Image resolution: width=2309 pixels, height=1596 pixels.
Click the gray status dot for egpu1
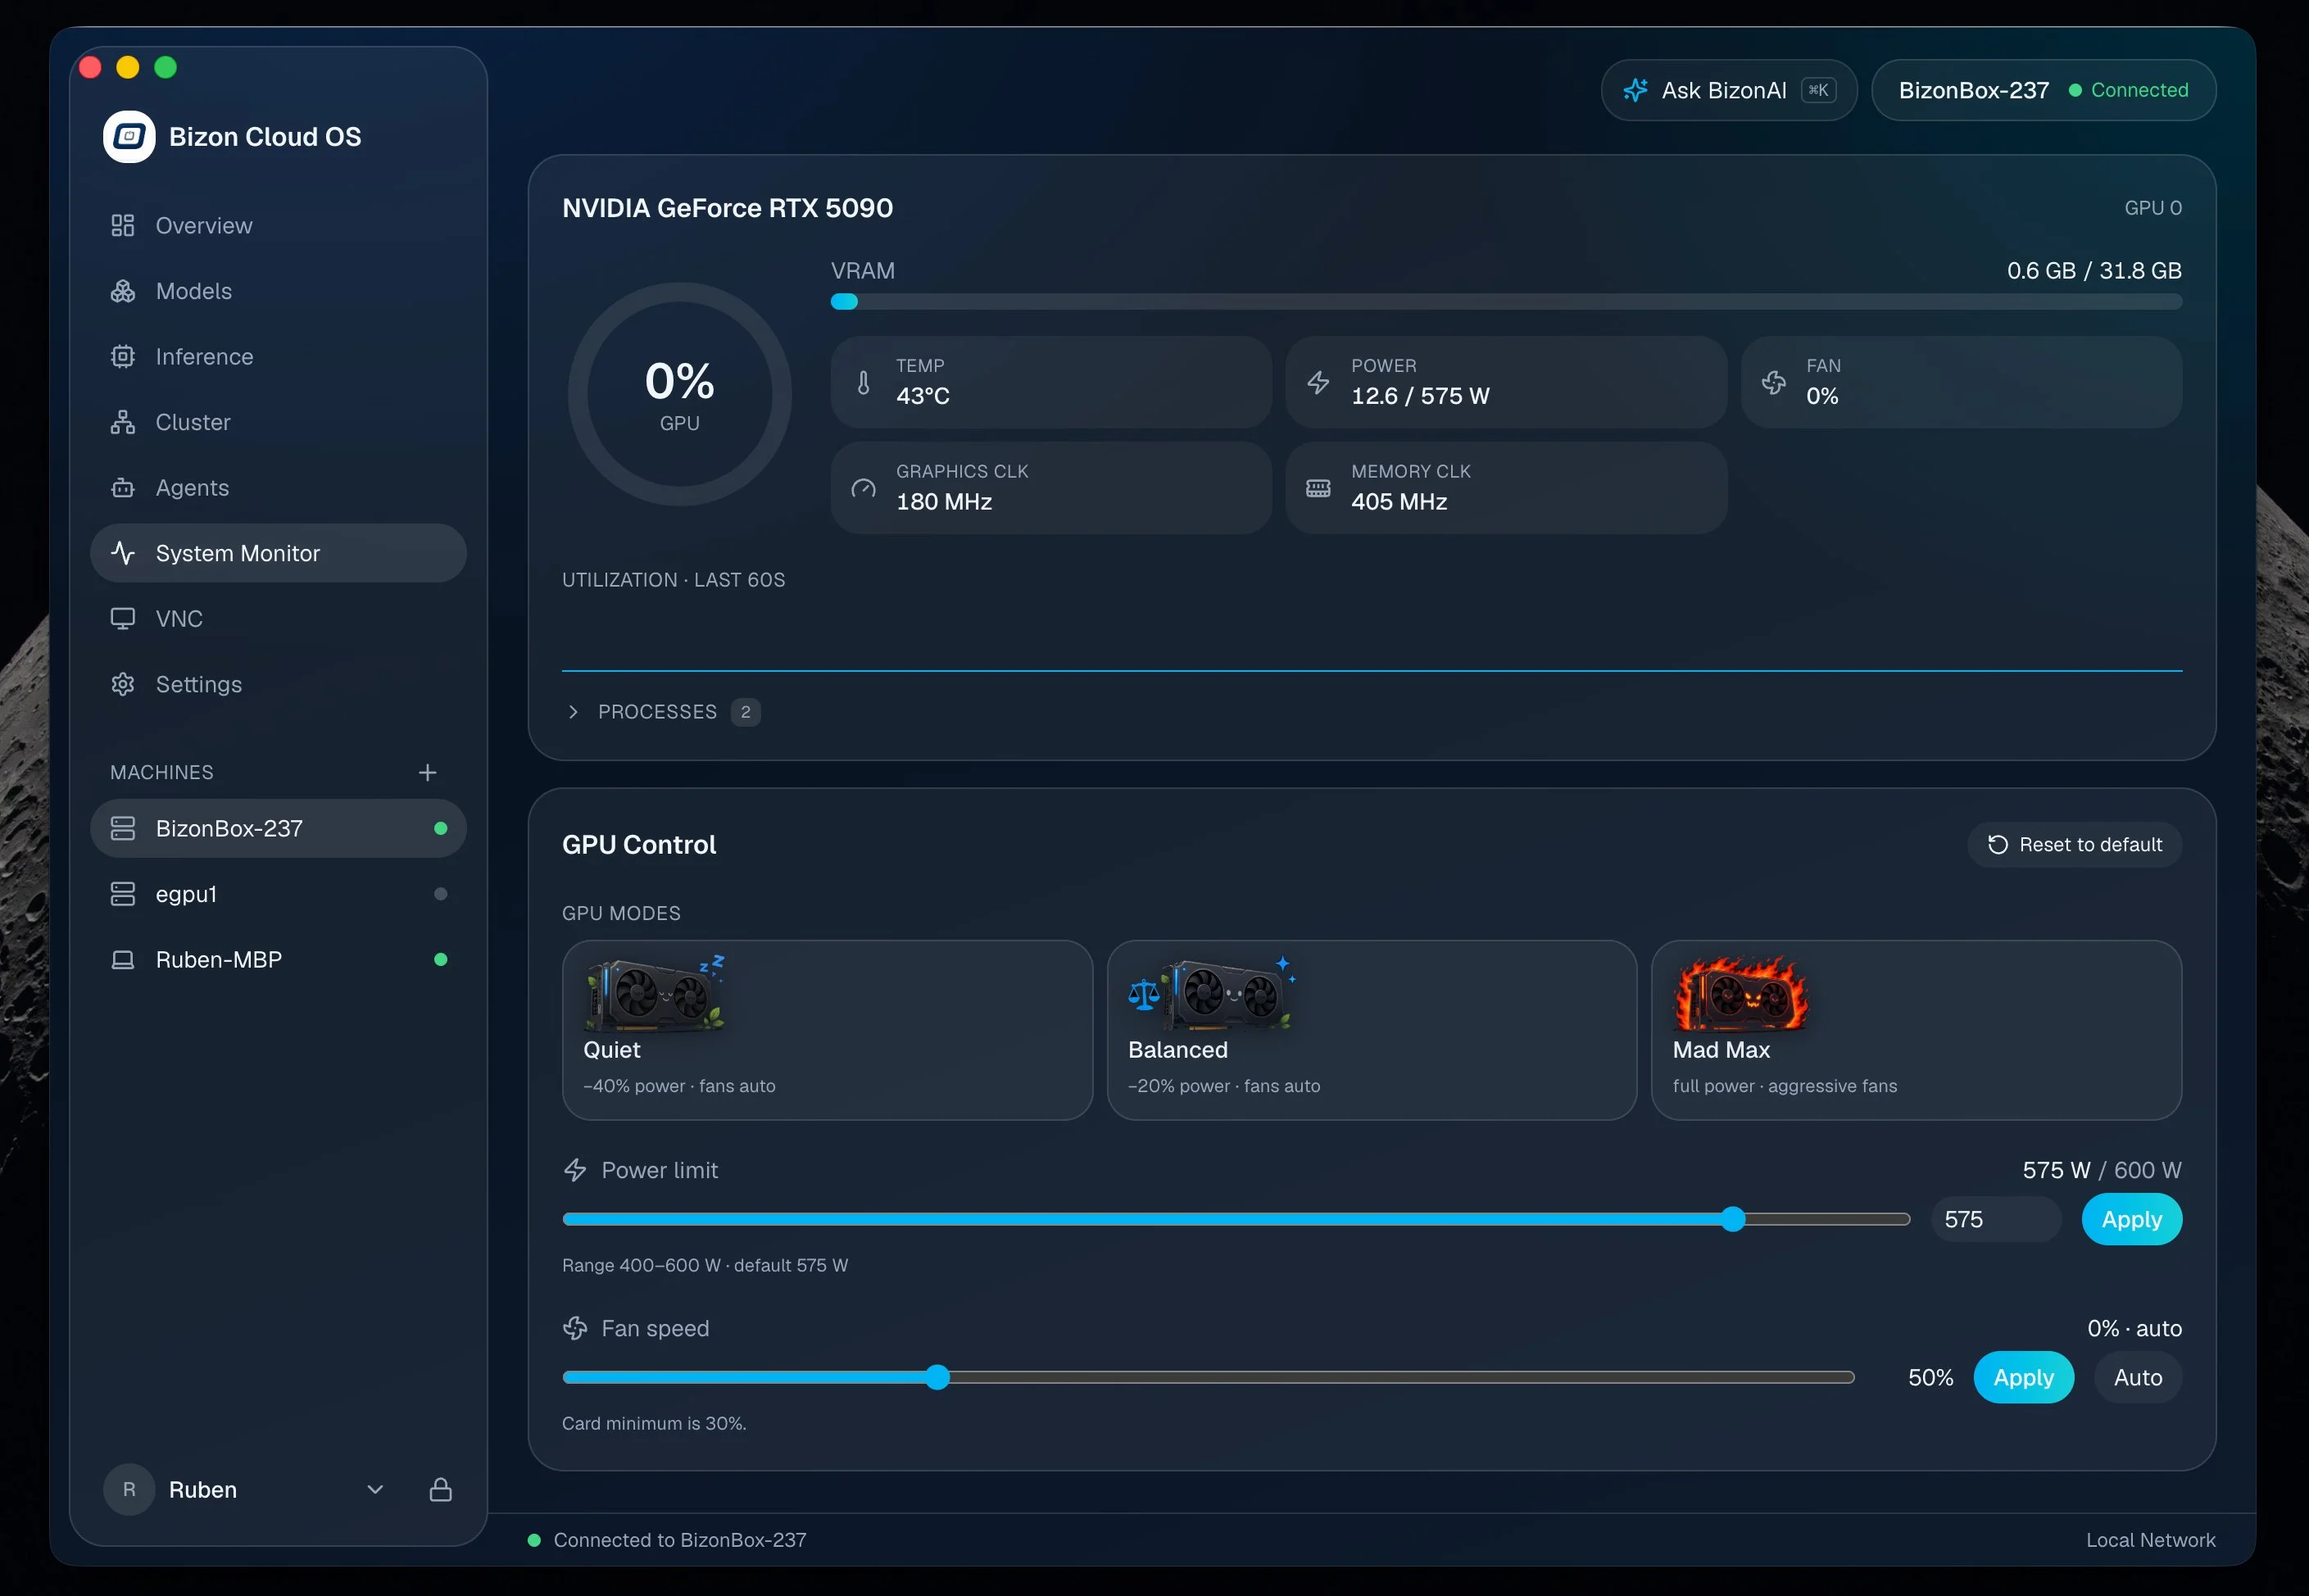441,894
